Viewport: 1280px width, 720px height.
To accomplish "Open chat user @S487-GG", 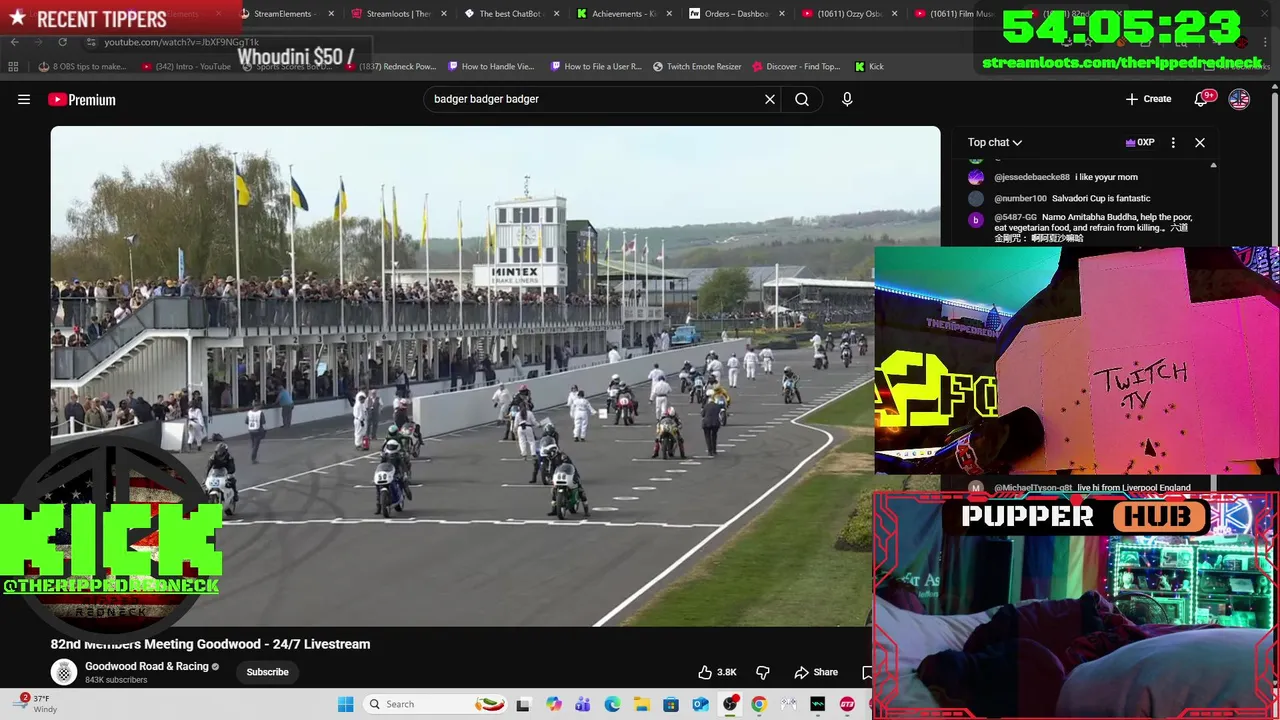I will [1015, 217].
